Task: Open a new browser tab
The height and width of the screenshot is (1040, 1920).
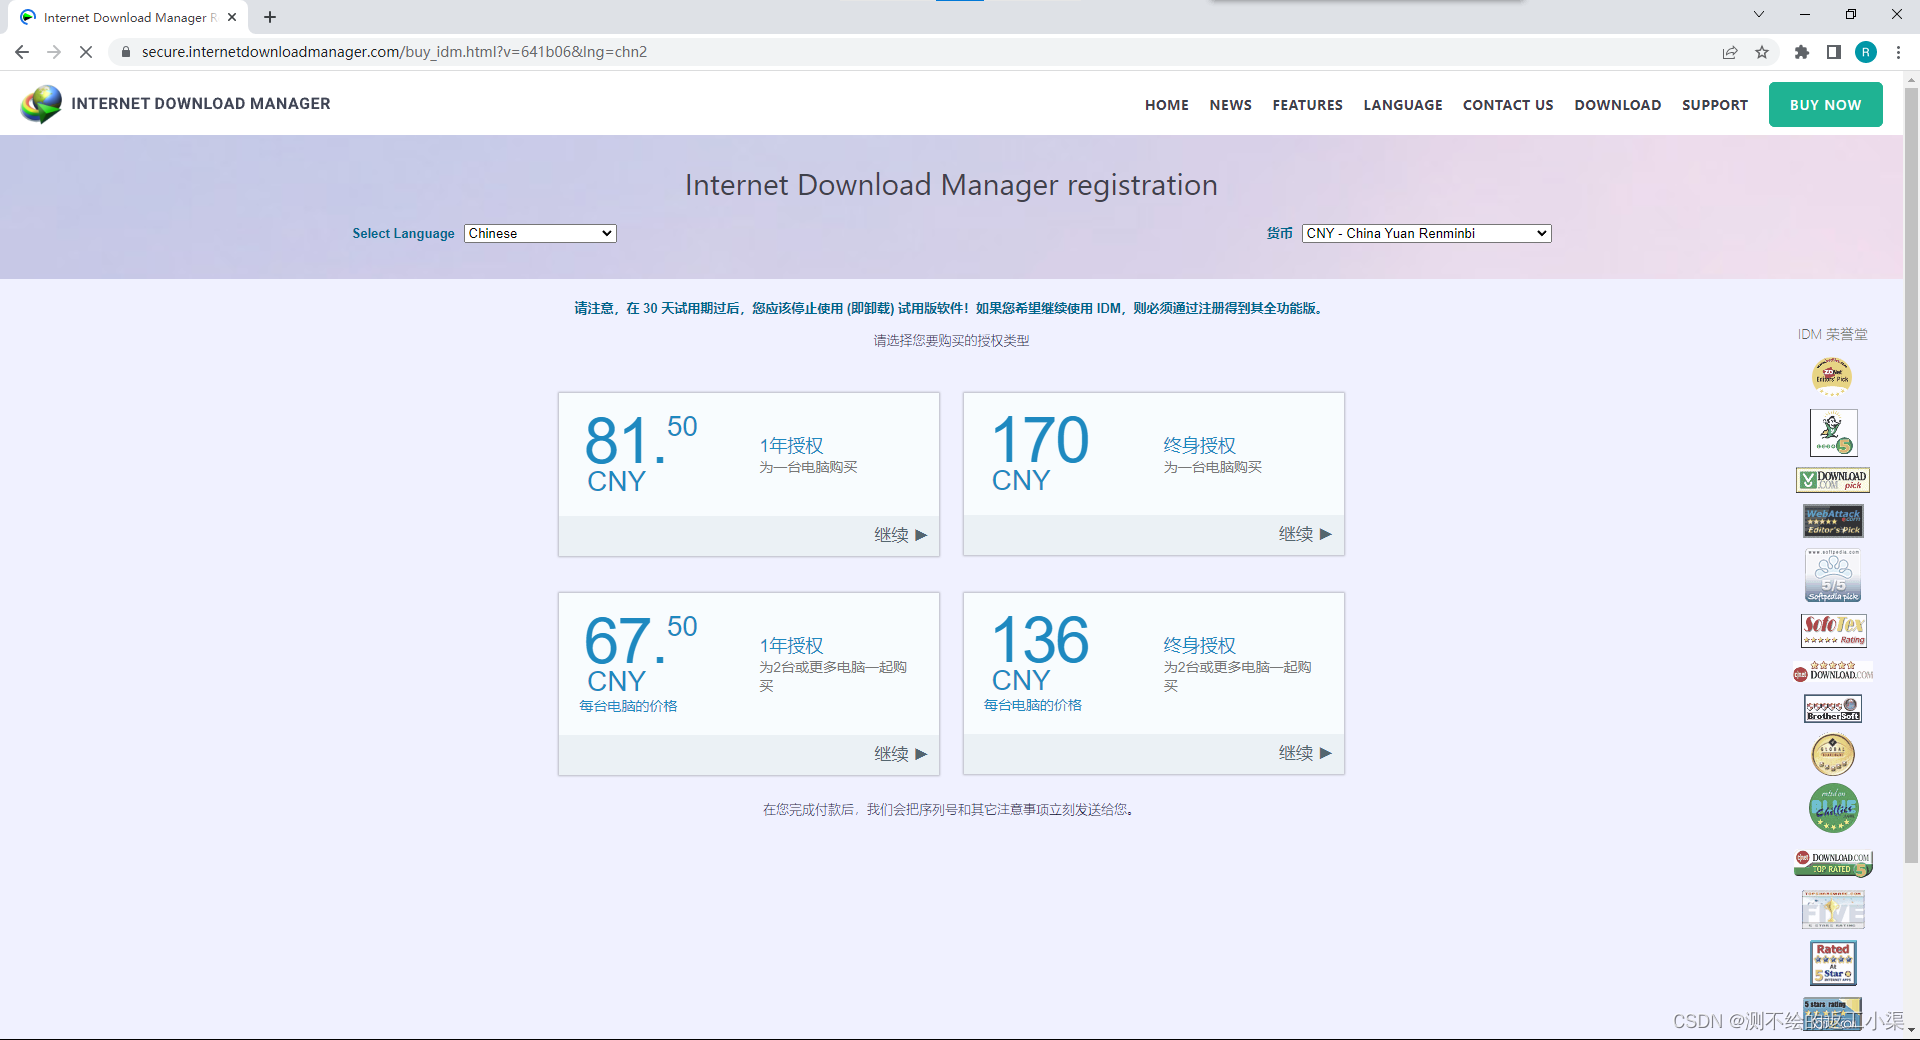Action: tap(270, 17)
